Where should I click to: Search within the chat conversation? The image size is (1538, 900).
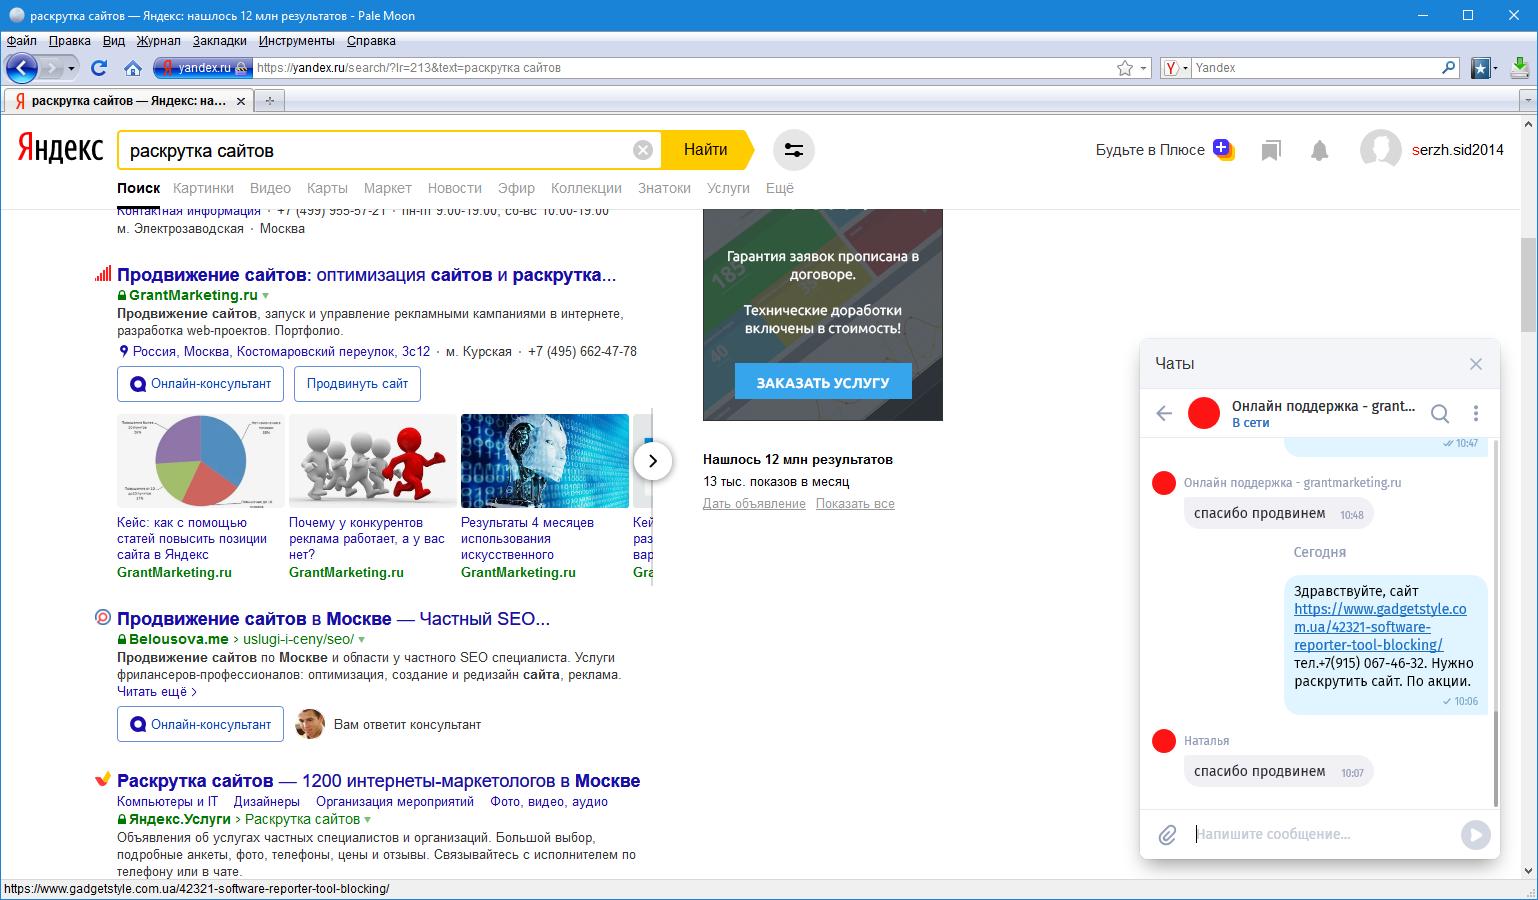click(x=1440, y=413)
